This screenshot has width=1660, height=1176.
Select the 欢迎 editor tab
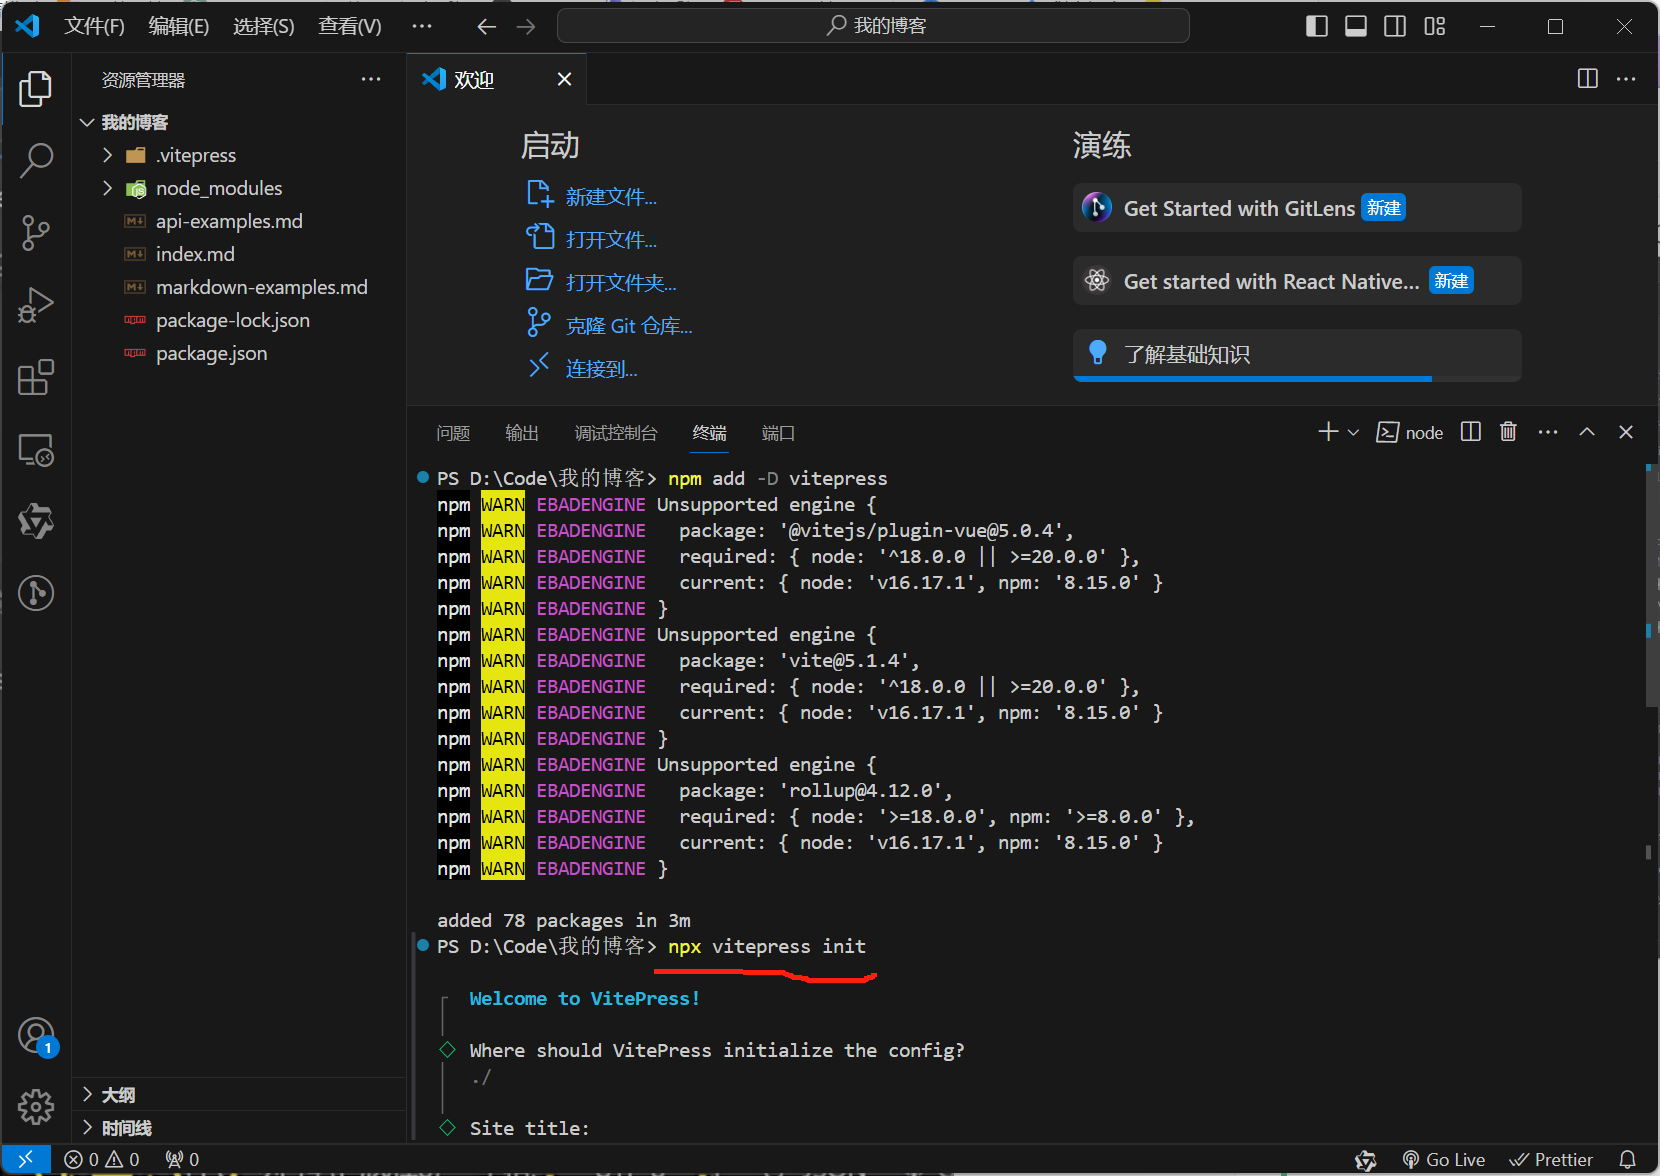pyautogui.click(x=497, y=79)
